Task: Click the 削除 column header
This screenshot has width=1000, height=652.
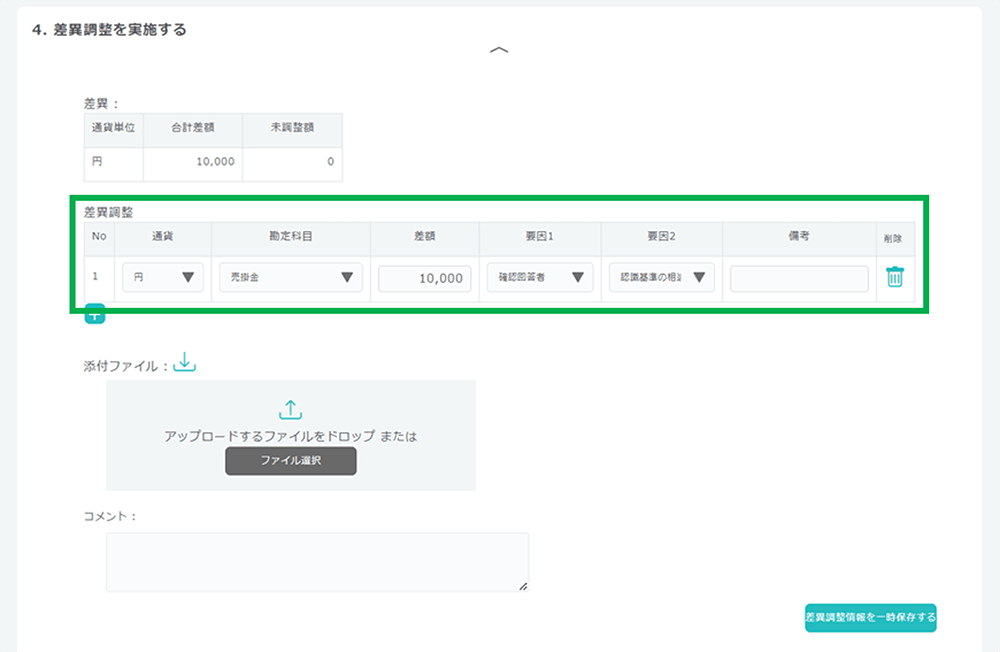Action: pos(892,239)
